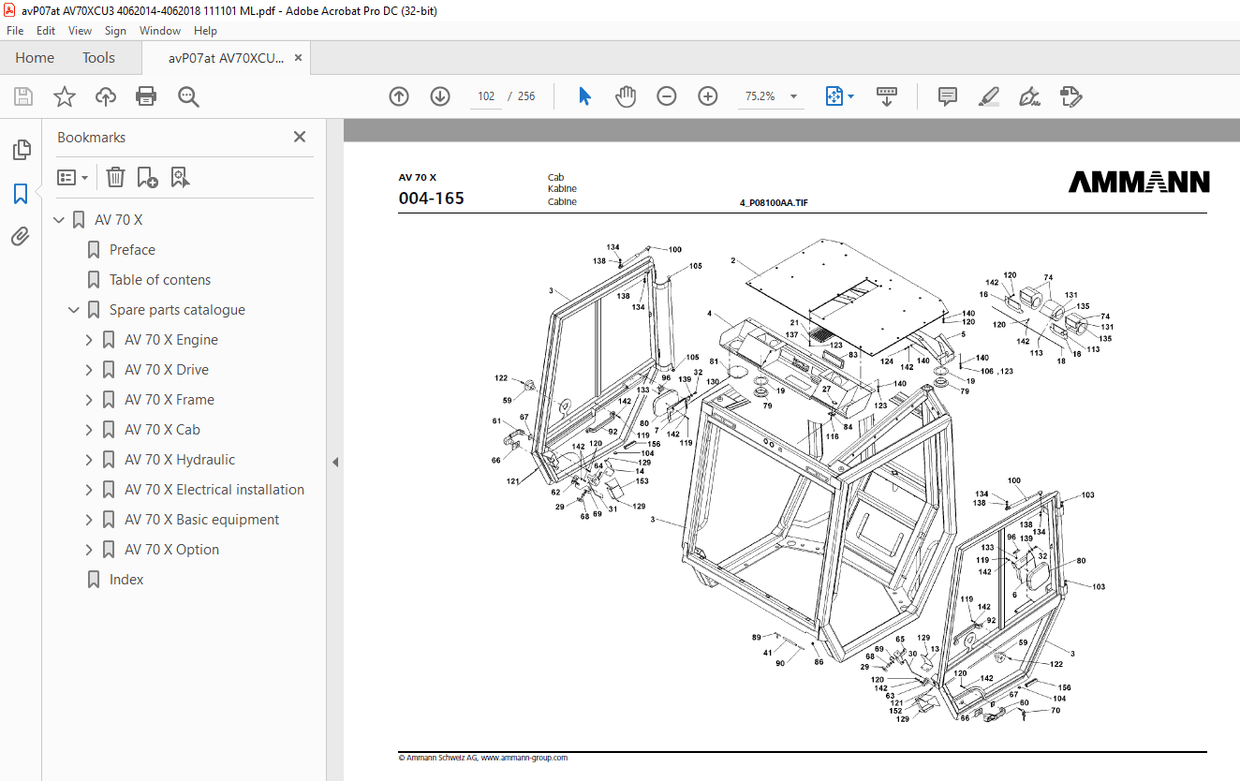Print the document
This screenshot has height=781, width=1240.
click(147, 96)
